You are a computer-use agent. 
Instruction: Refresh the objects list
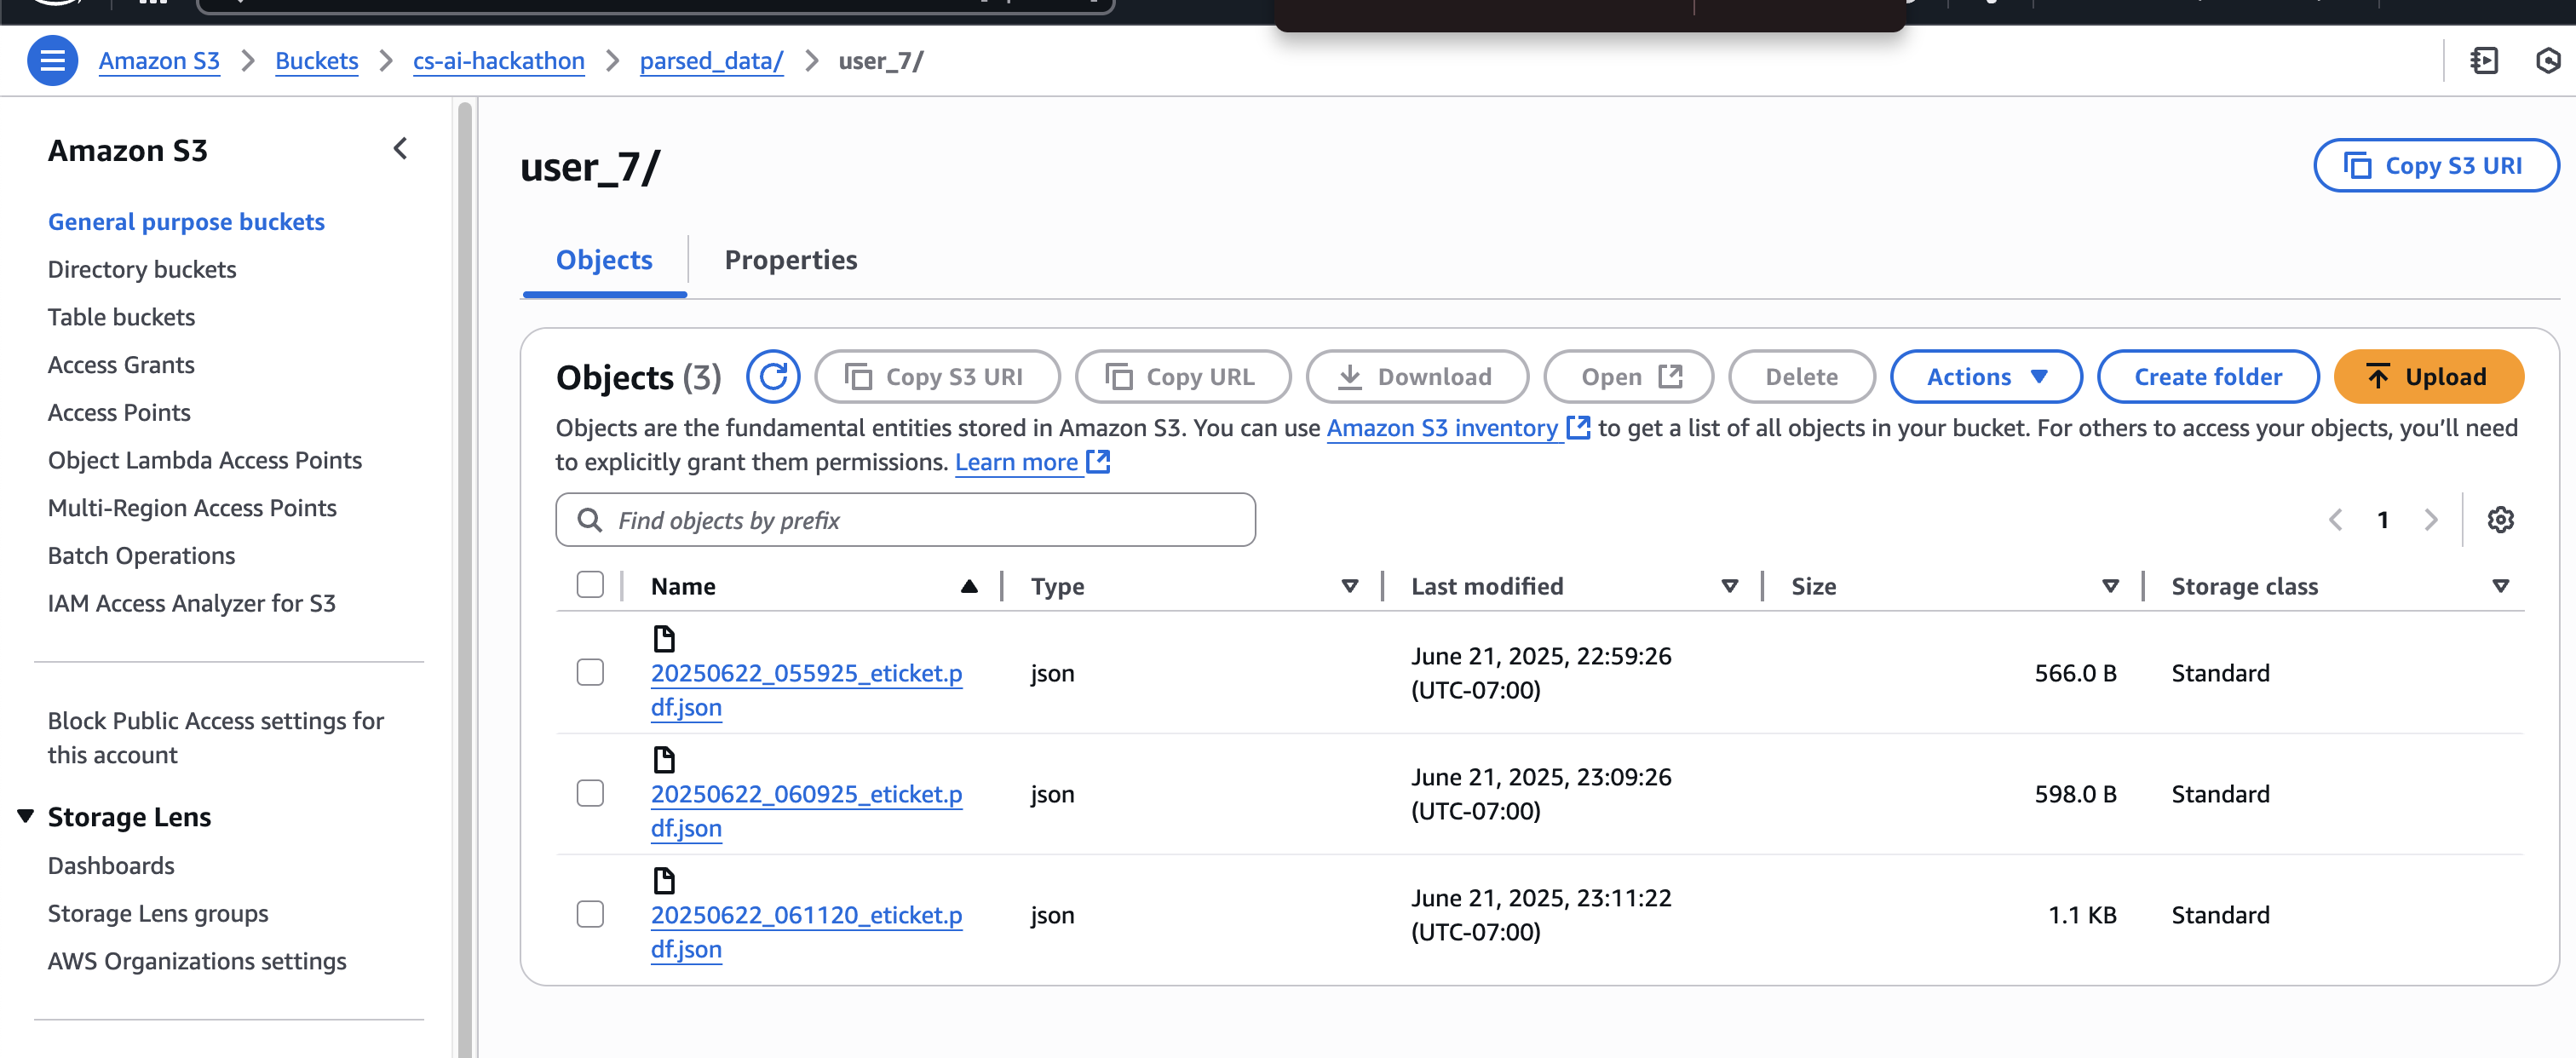coord(772,377)
